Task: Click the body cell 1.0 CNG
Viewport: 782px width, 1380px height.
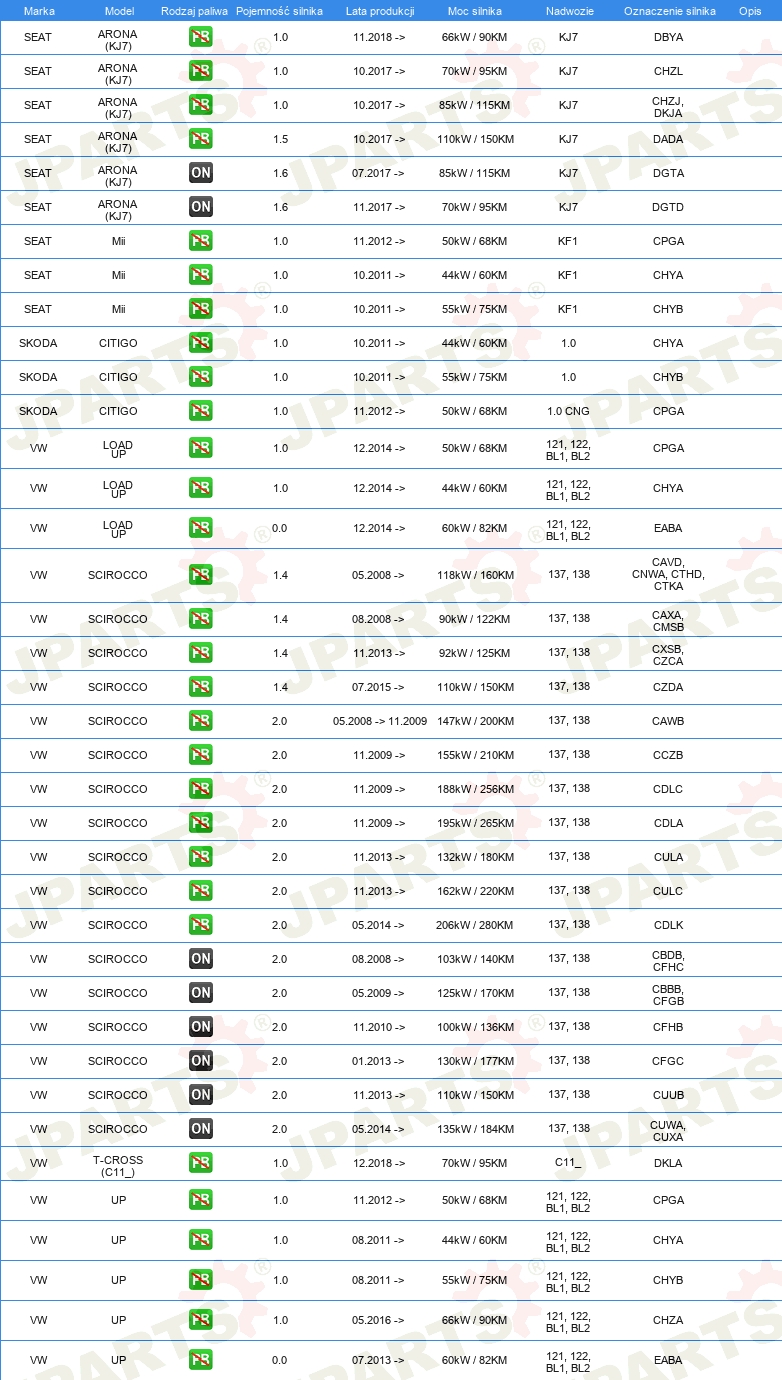Action: click(568, 411)
